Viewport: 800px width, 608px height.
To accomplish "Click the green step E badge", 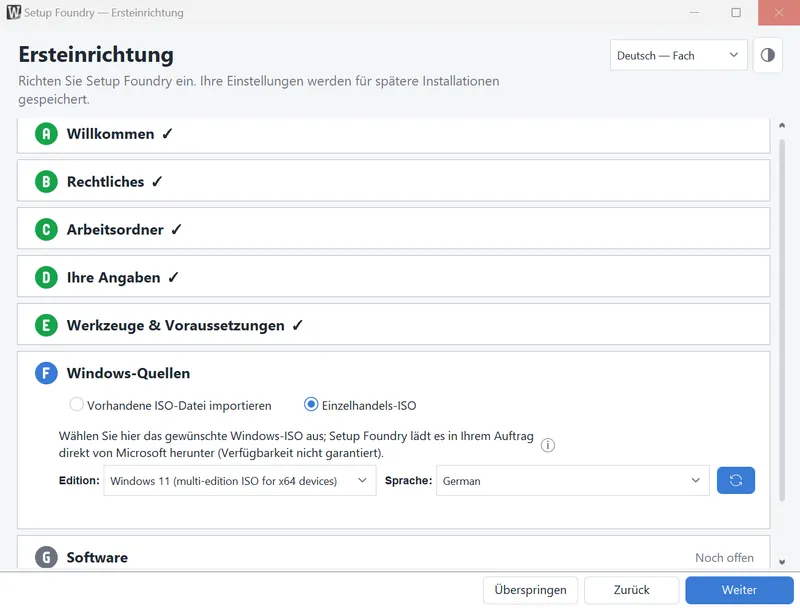I will (46, 325).
